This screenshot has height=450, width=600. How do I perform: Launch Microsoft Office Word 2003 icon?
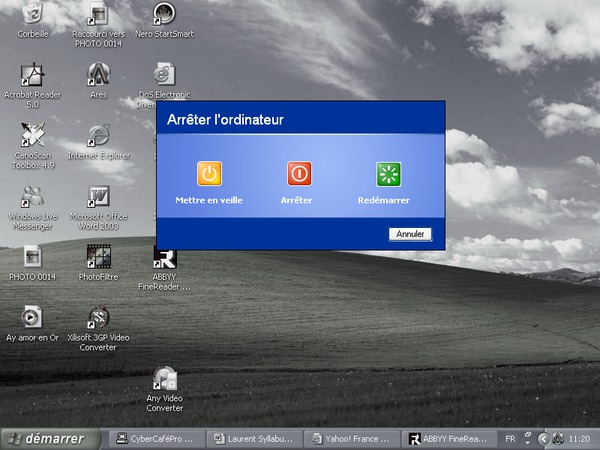click(98, 196)
